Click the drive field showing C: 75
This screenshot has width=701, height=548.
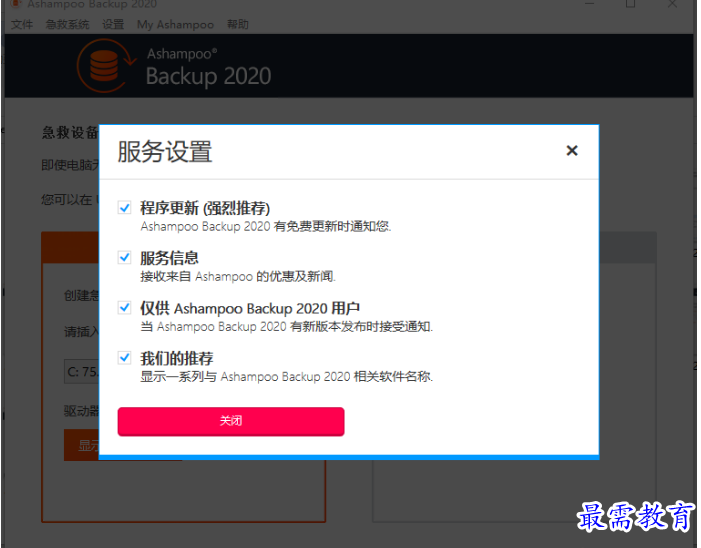pos(82,371)
